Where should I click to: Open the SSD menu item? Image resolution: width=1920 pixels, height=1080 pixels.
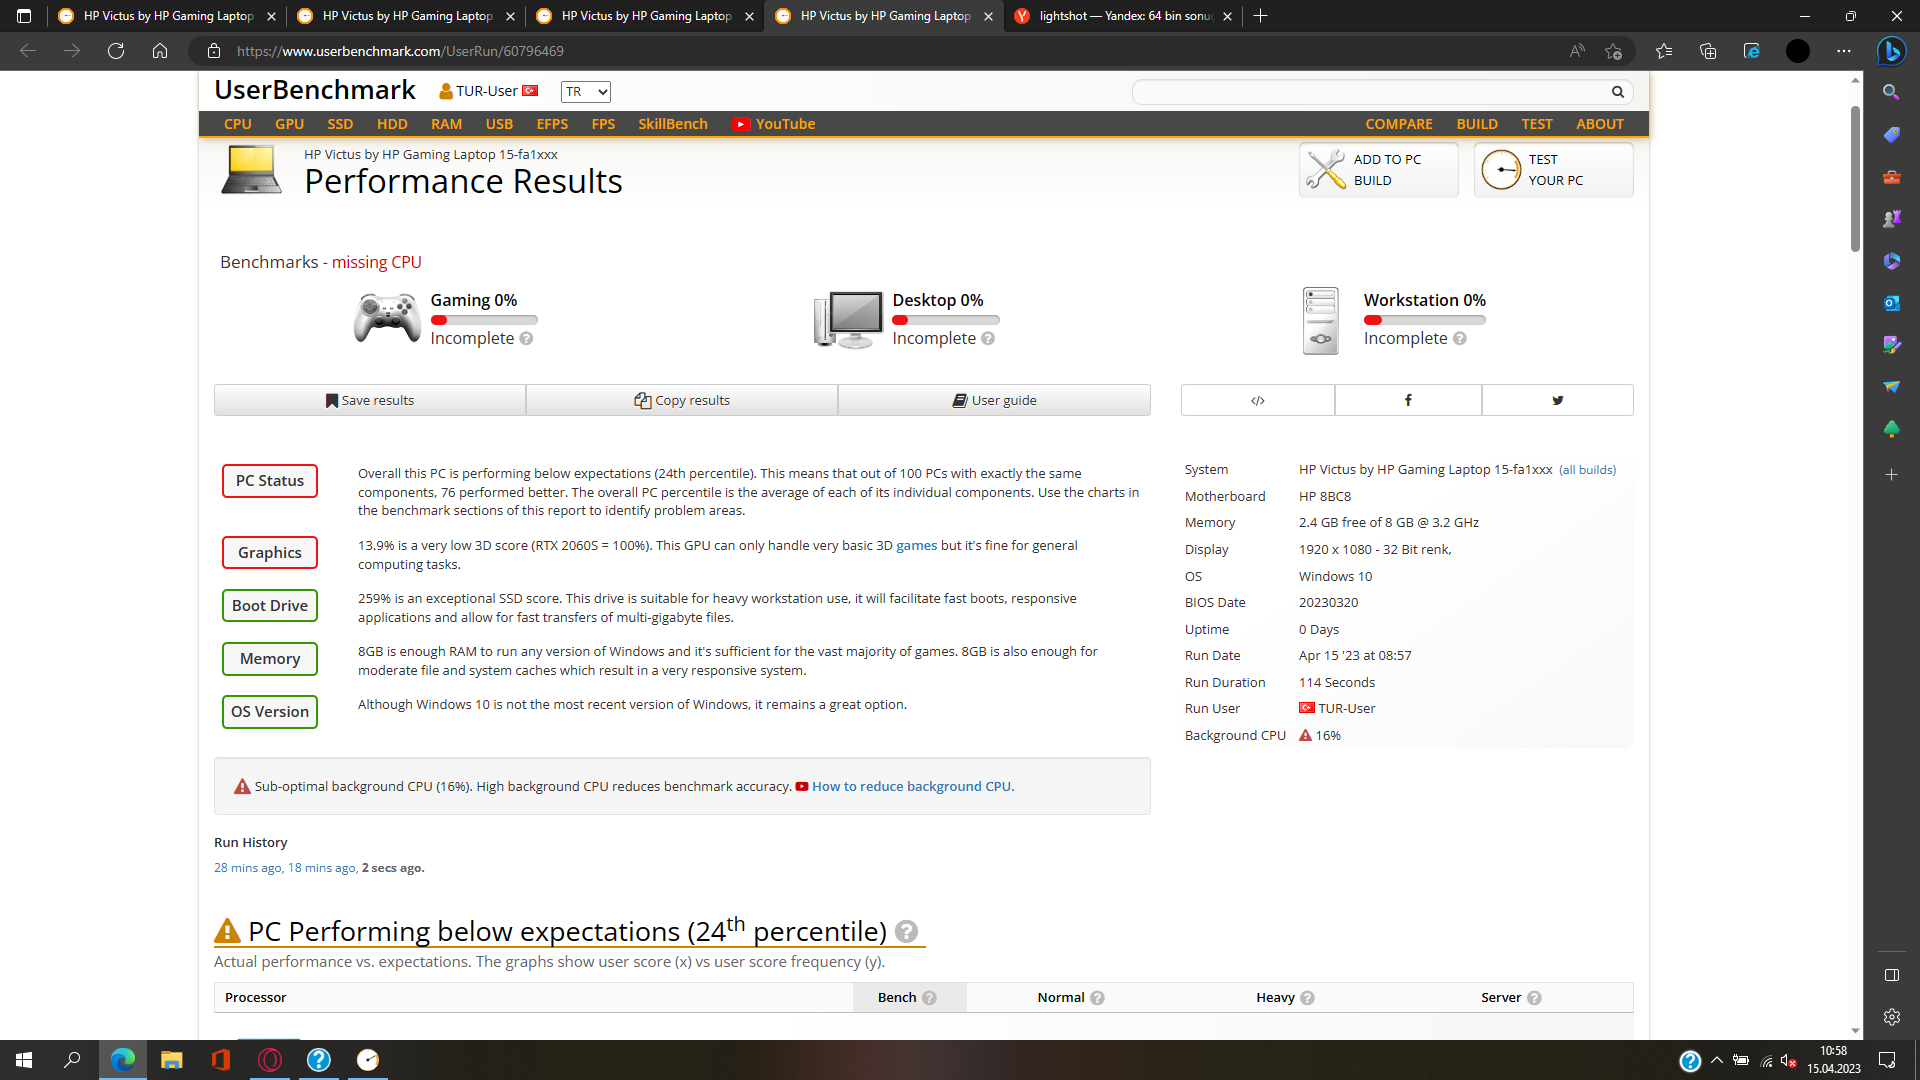click(340, 124)
